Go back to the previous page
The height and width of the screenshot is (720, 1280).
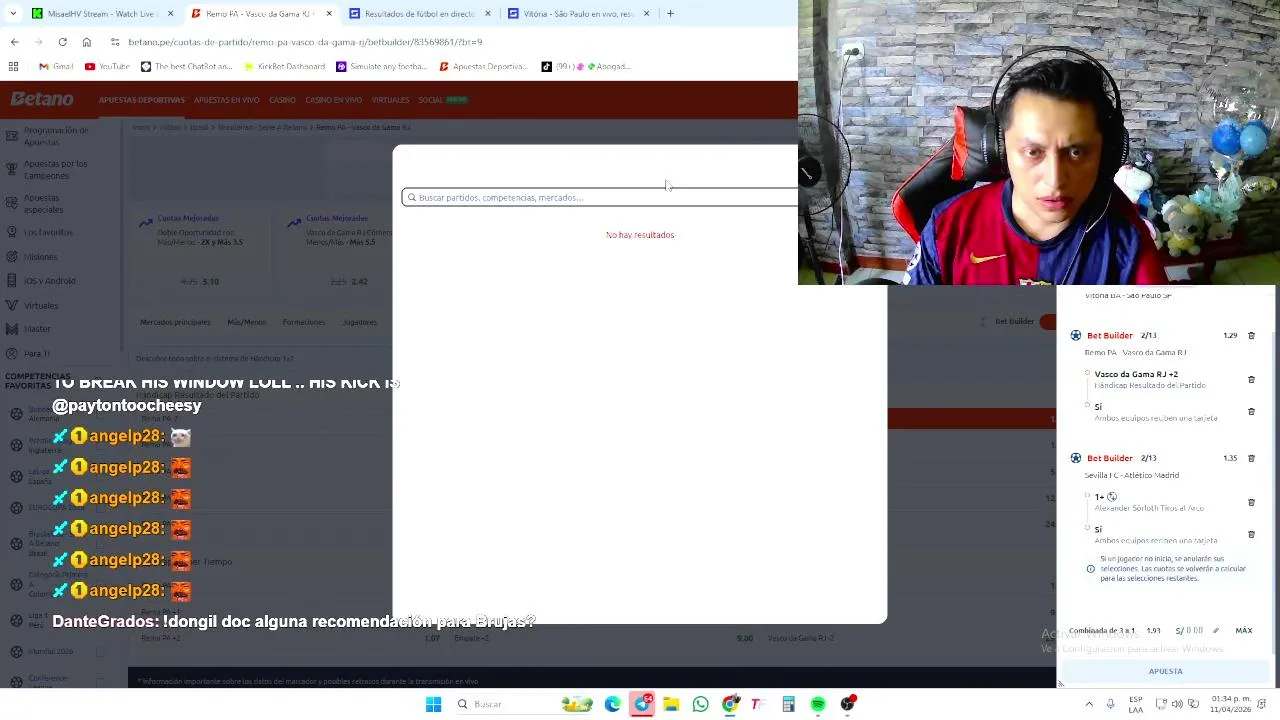pyautogui.click(x=14, y=42)
